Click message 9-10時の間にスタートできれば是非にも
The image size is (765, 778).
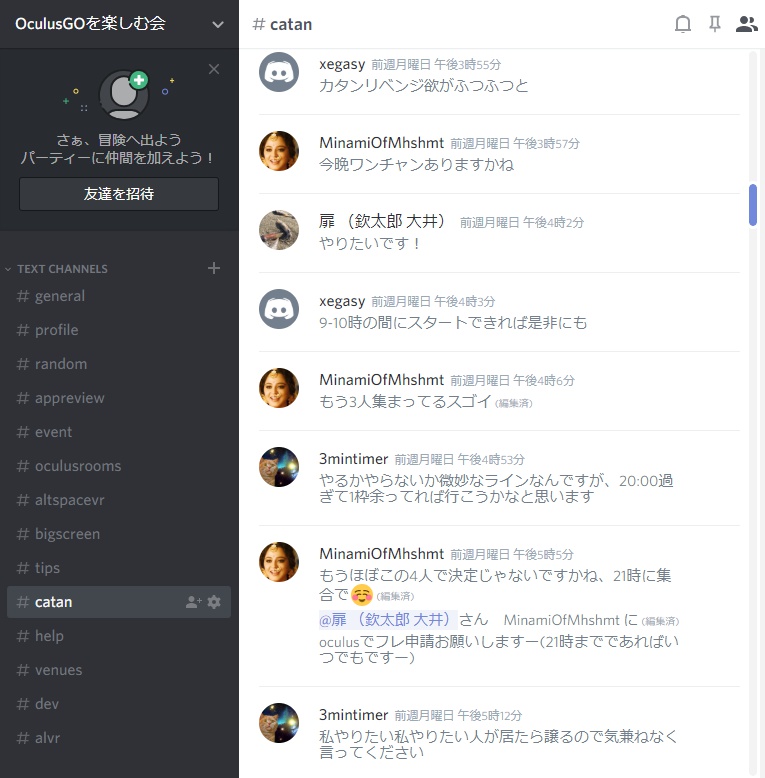453,323
